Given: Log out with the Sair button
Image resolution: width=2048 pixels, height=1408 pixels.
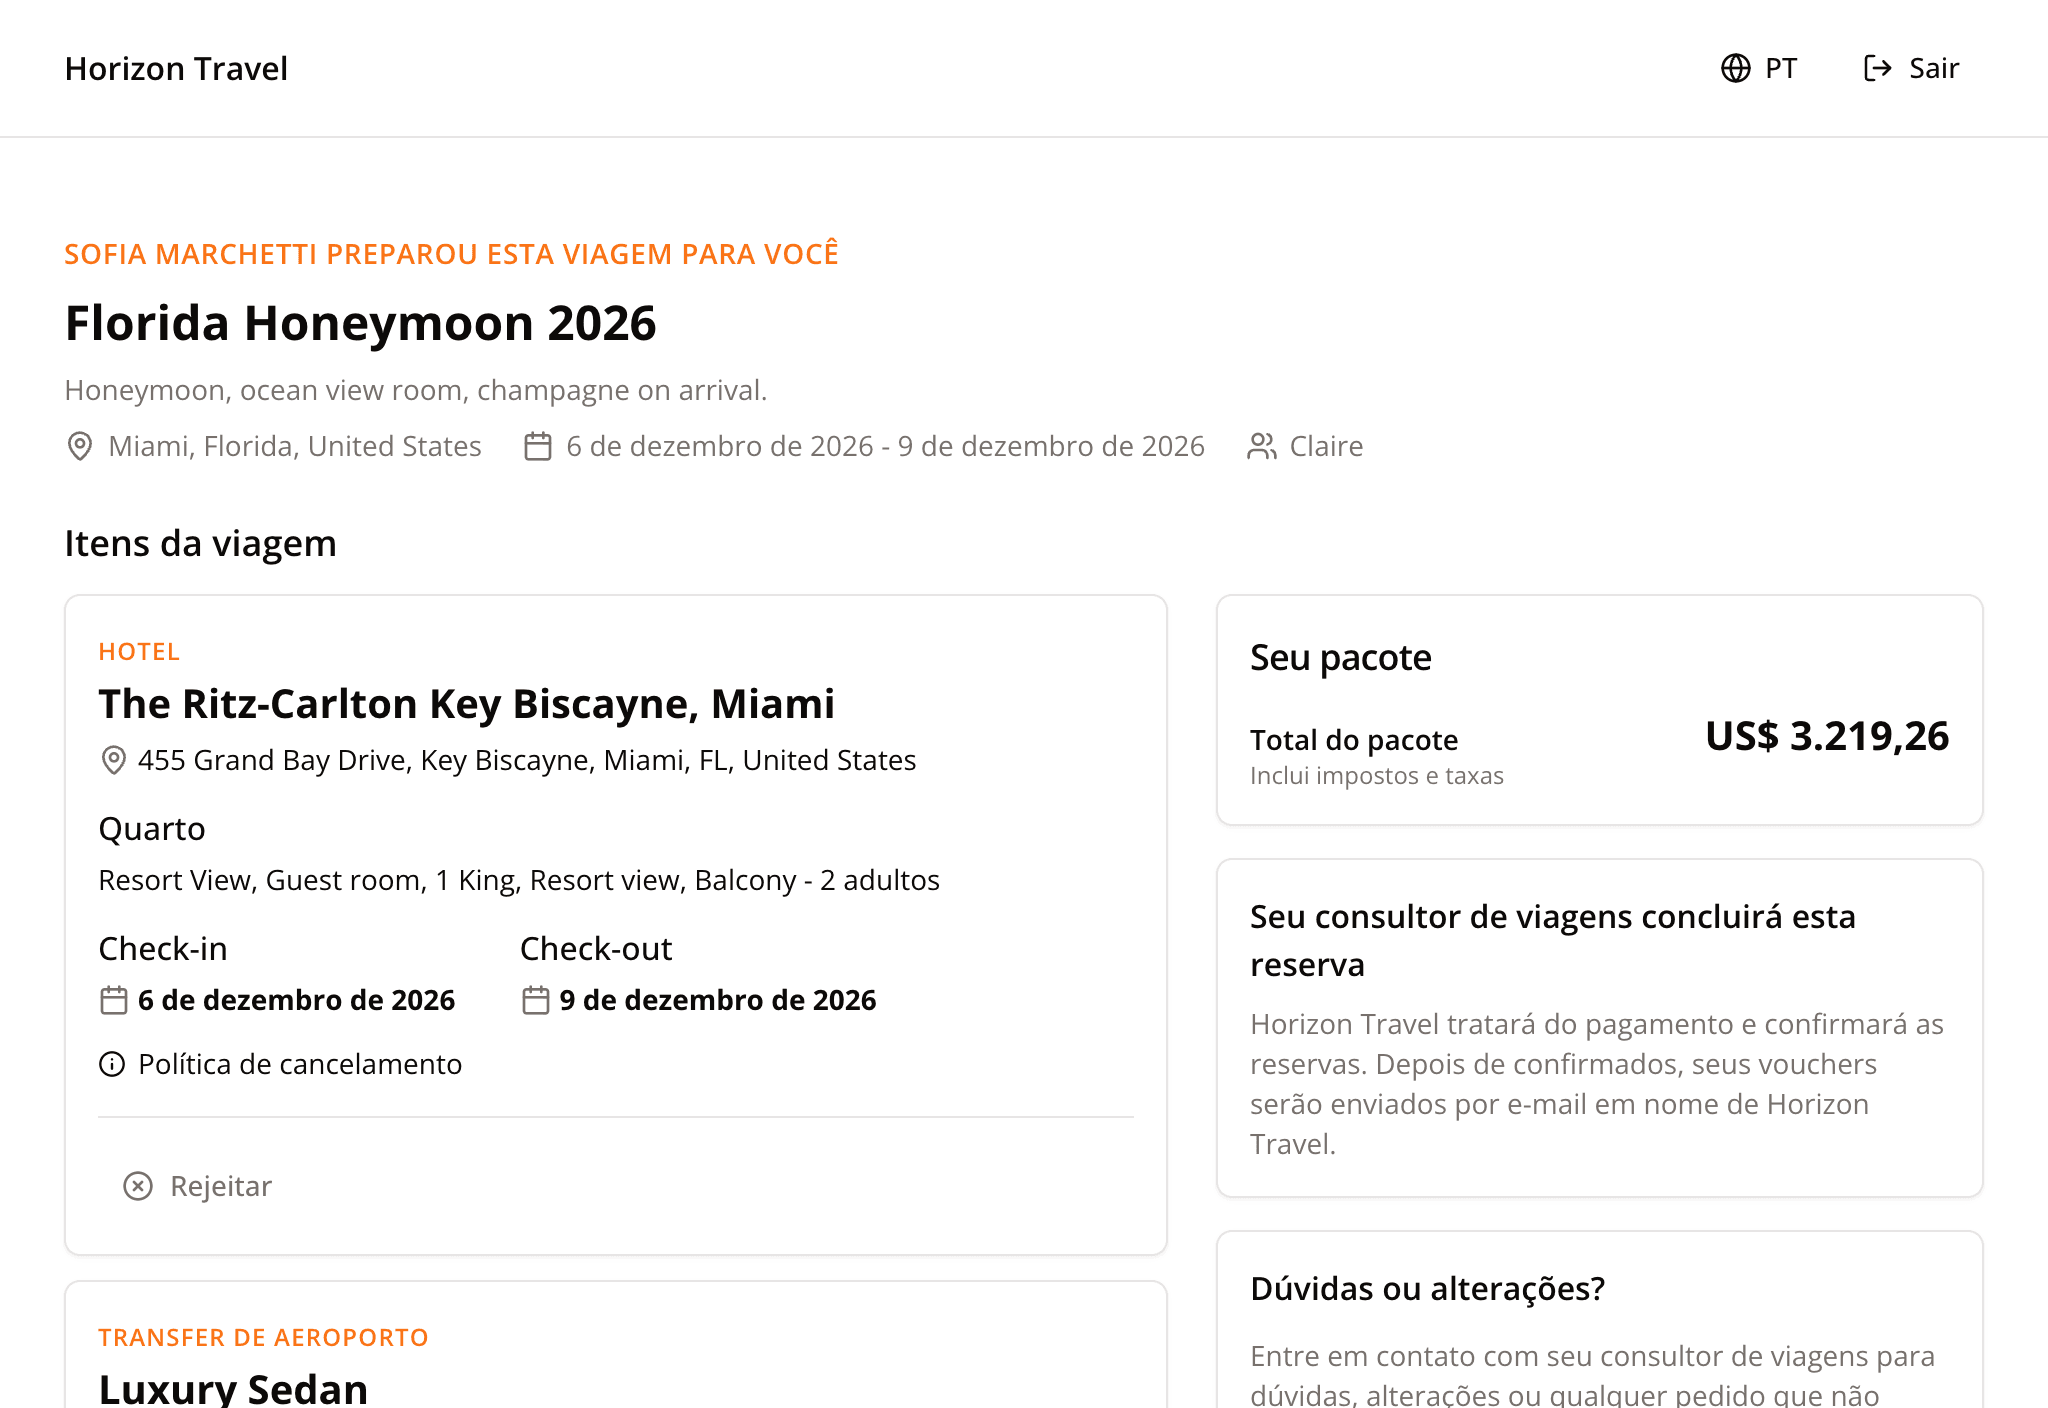Looking at the screenshot, I should (1911, 68).
